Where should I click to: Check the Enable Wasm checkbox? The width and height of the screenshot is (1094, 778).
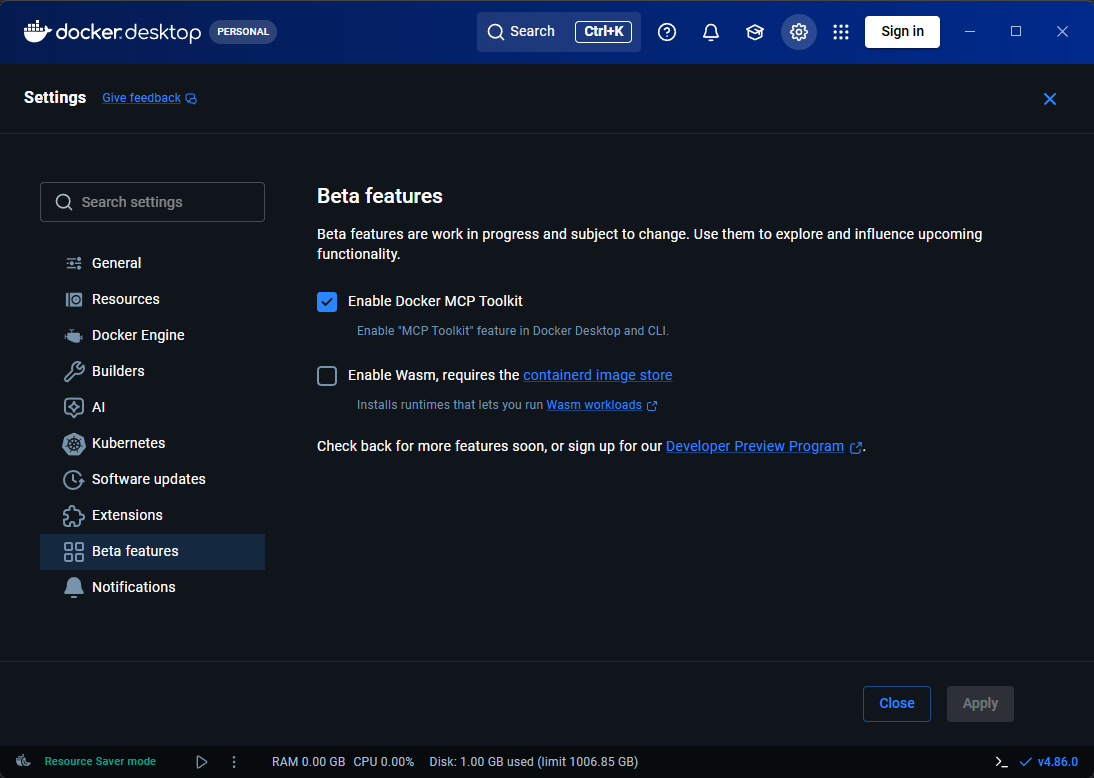click(x=327, y=375)
